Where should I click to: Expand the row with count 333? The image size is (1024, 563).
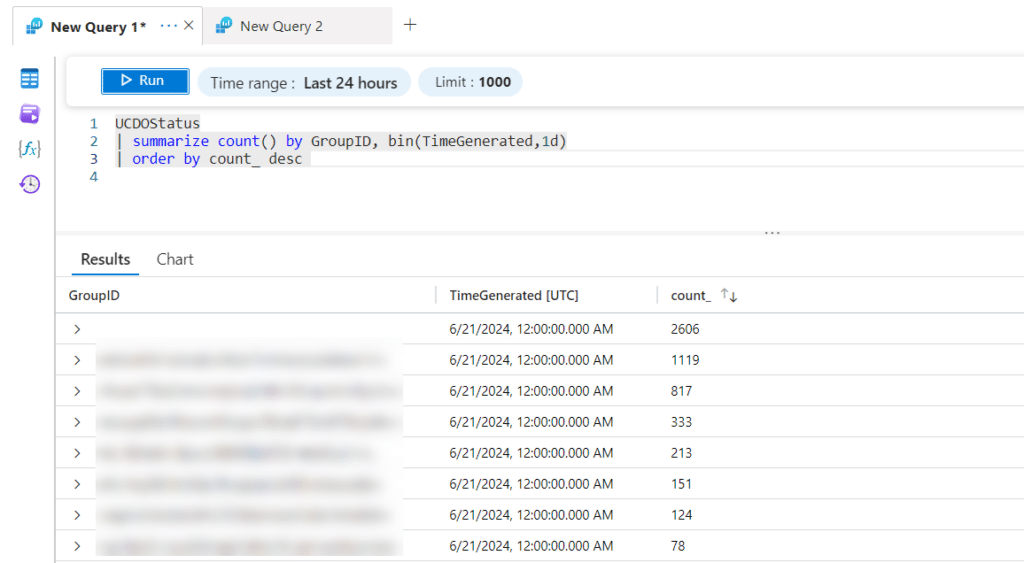point(77,422)
